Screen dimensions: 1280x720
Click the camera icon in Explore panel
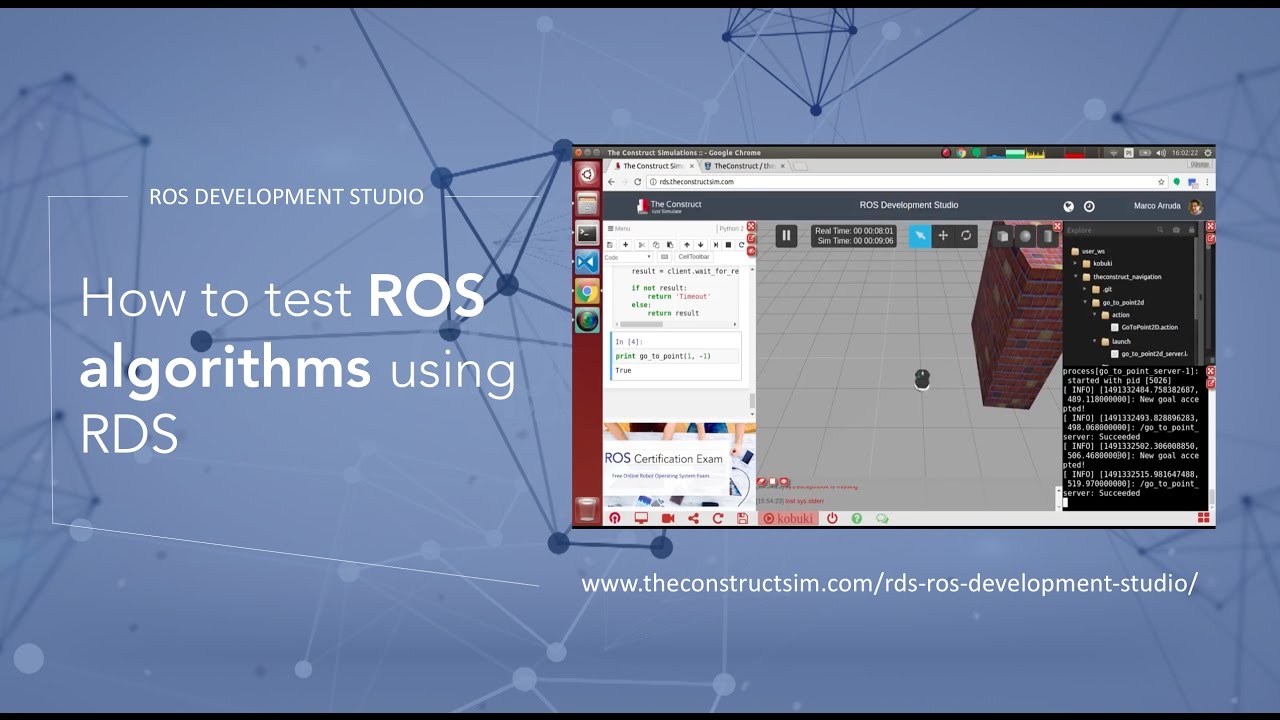(x=1176, y=230)
